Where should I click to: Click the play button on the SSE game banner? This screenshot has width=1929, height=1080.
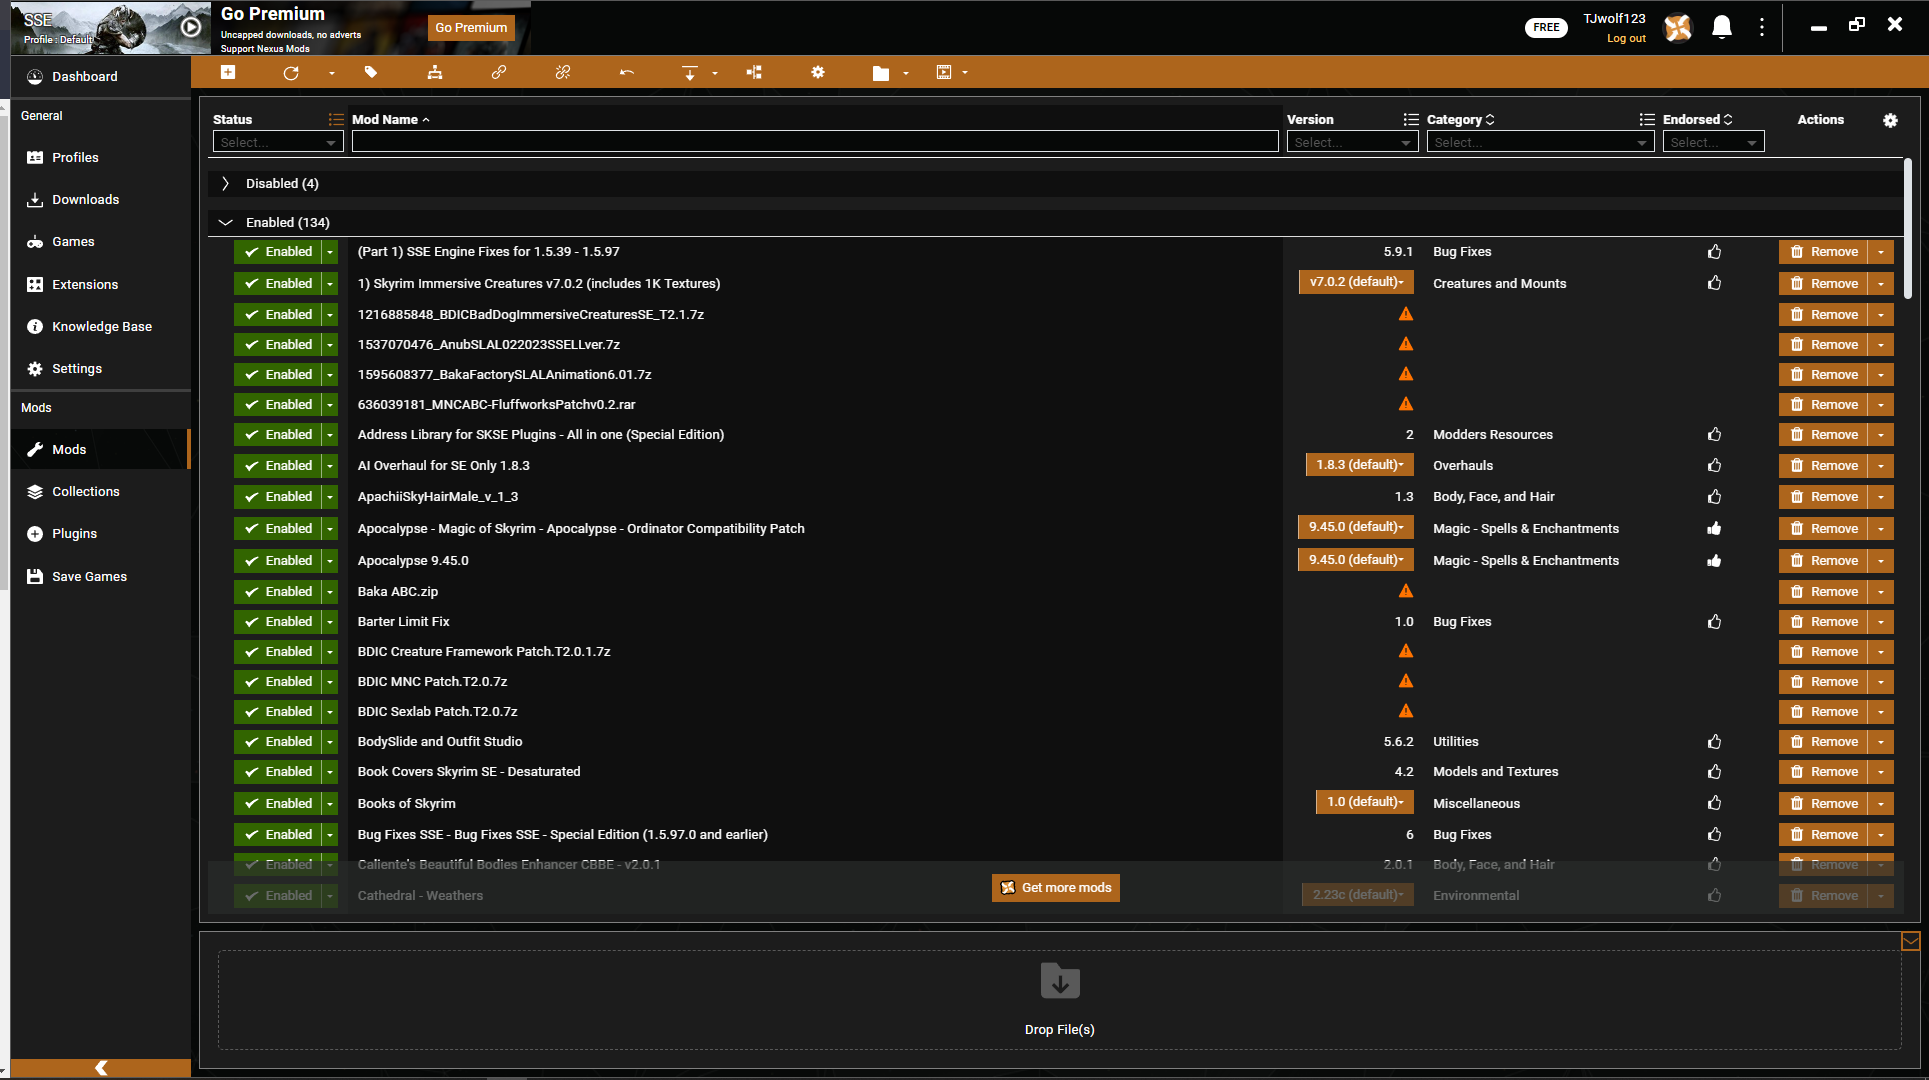191,27
